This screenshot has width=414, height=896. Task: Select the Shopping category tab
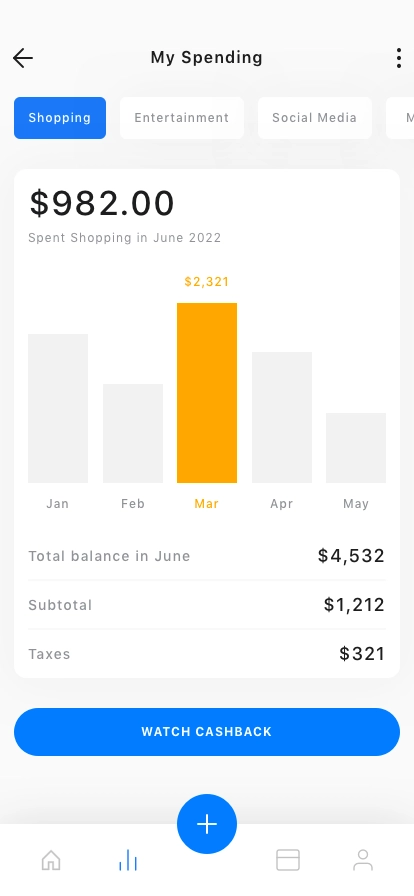[x=60, y=118]
